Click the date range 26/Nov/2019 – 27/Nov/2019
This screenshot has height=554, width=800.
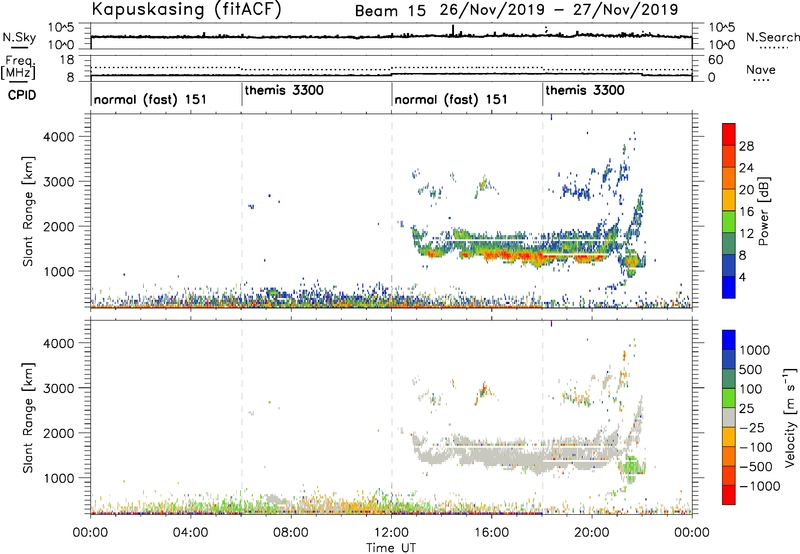click(x=559, y=10)
